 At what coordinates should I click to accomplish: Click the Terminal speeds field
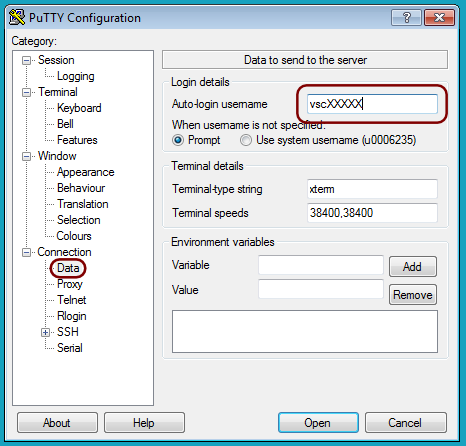point(372,213)
